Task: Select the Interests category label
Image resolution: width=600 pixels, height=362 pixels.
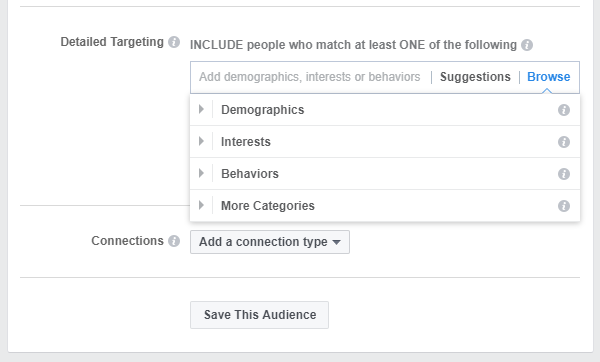Action: click(x=246, y=142)
